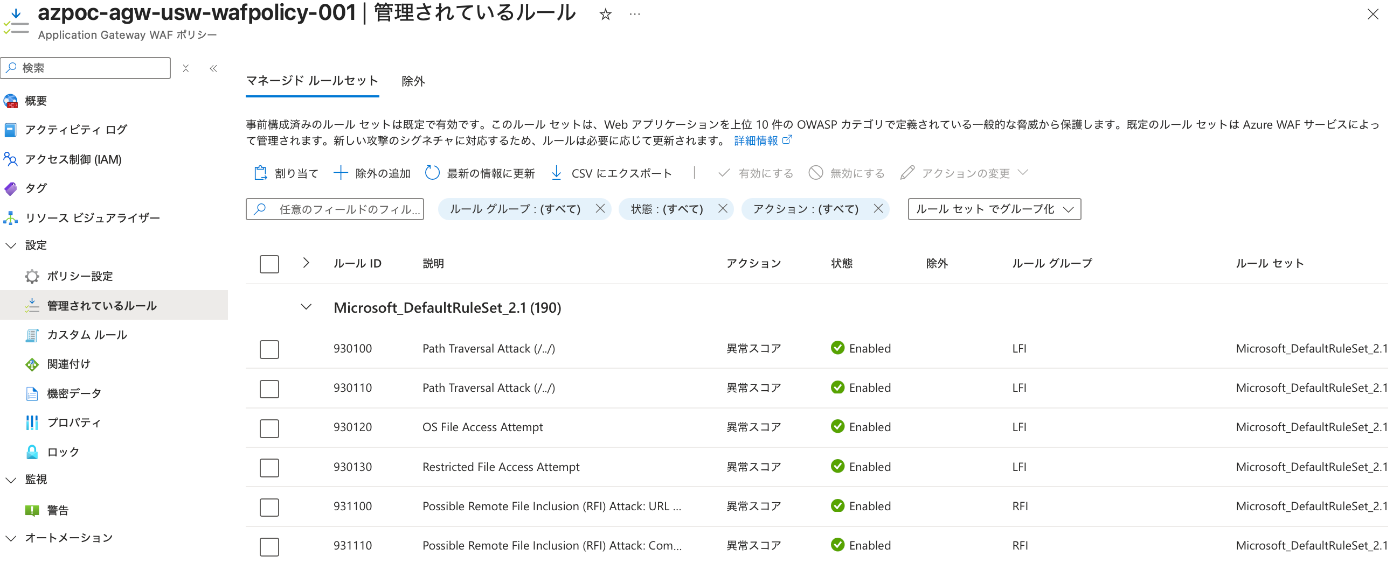Open the アクションの変更 dropdown
The height and width of the screenshot is (563, 1400).
[964, 173]
